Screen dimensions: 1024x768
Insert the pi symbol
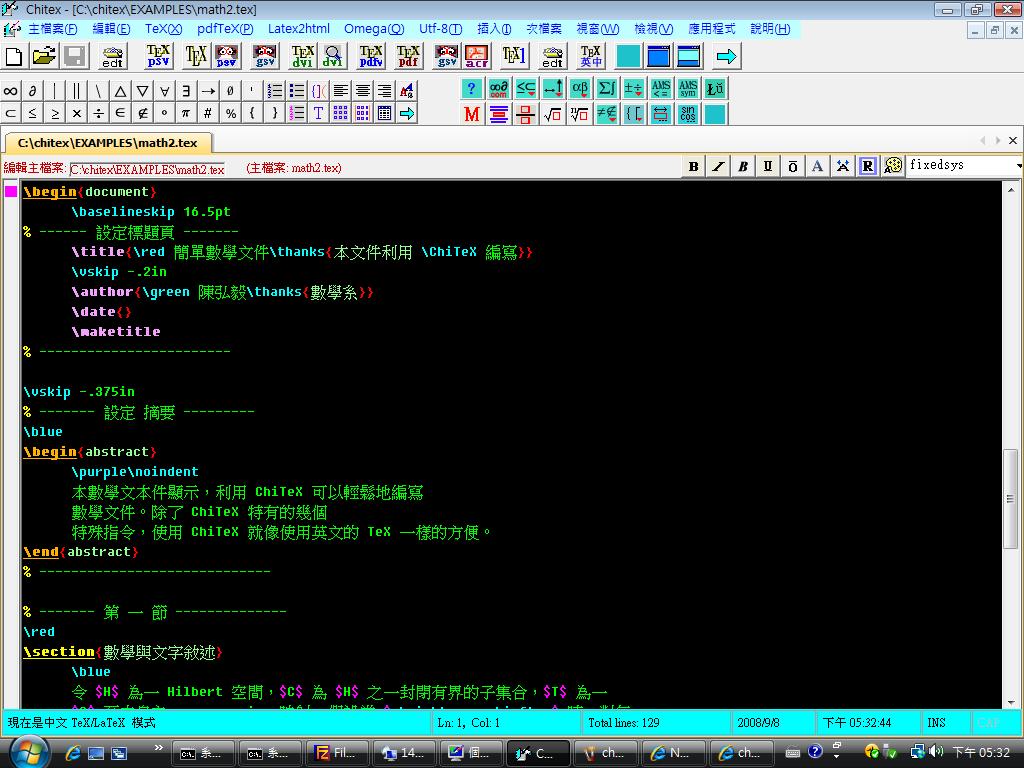[186, 113]
